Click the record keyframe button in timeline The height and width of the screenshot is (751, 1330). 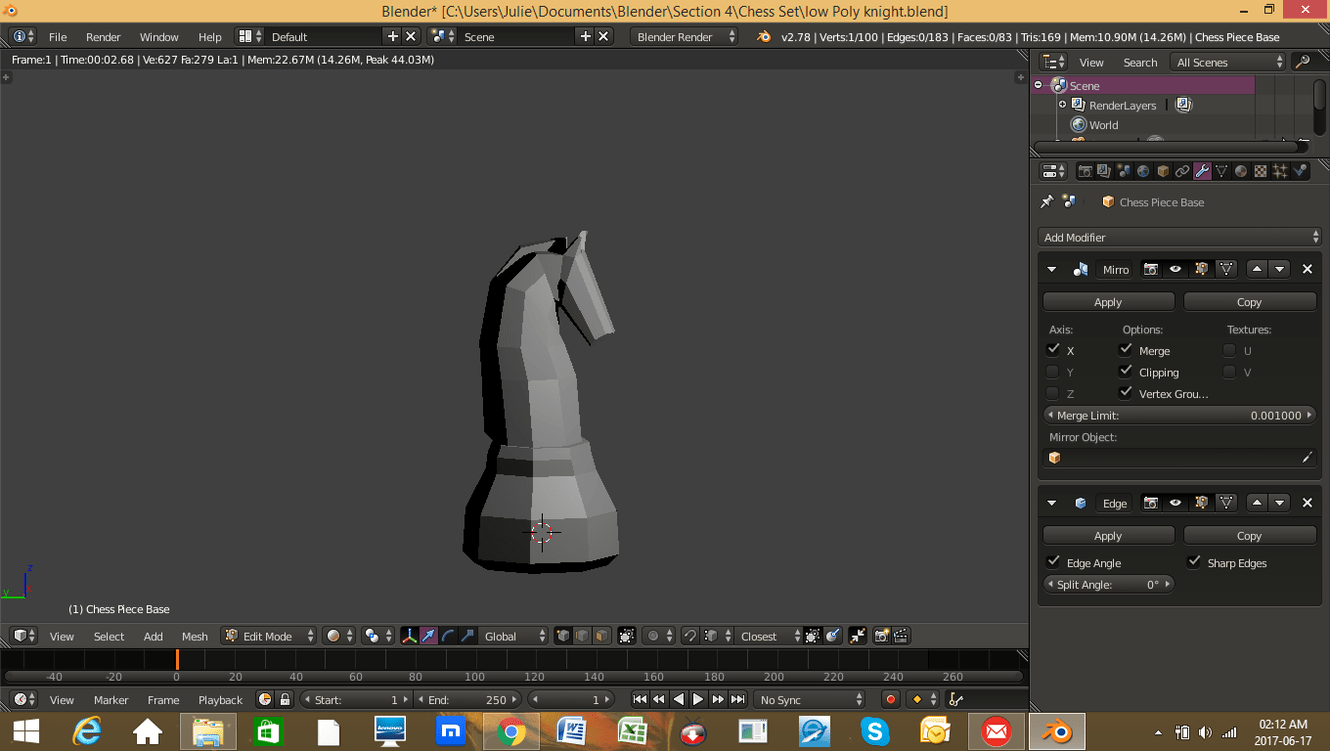[890, 700]
